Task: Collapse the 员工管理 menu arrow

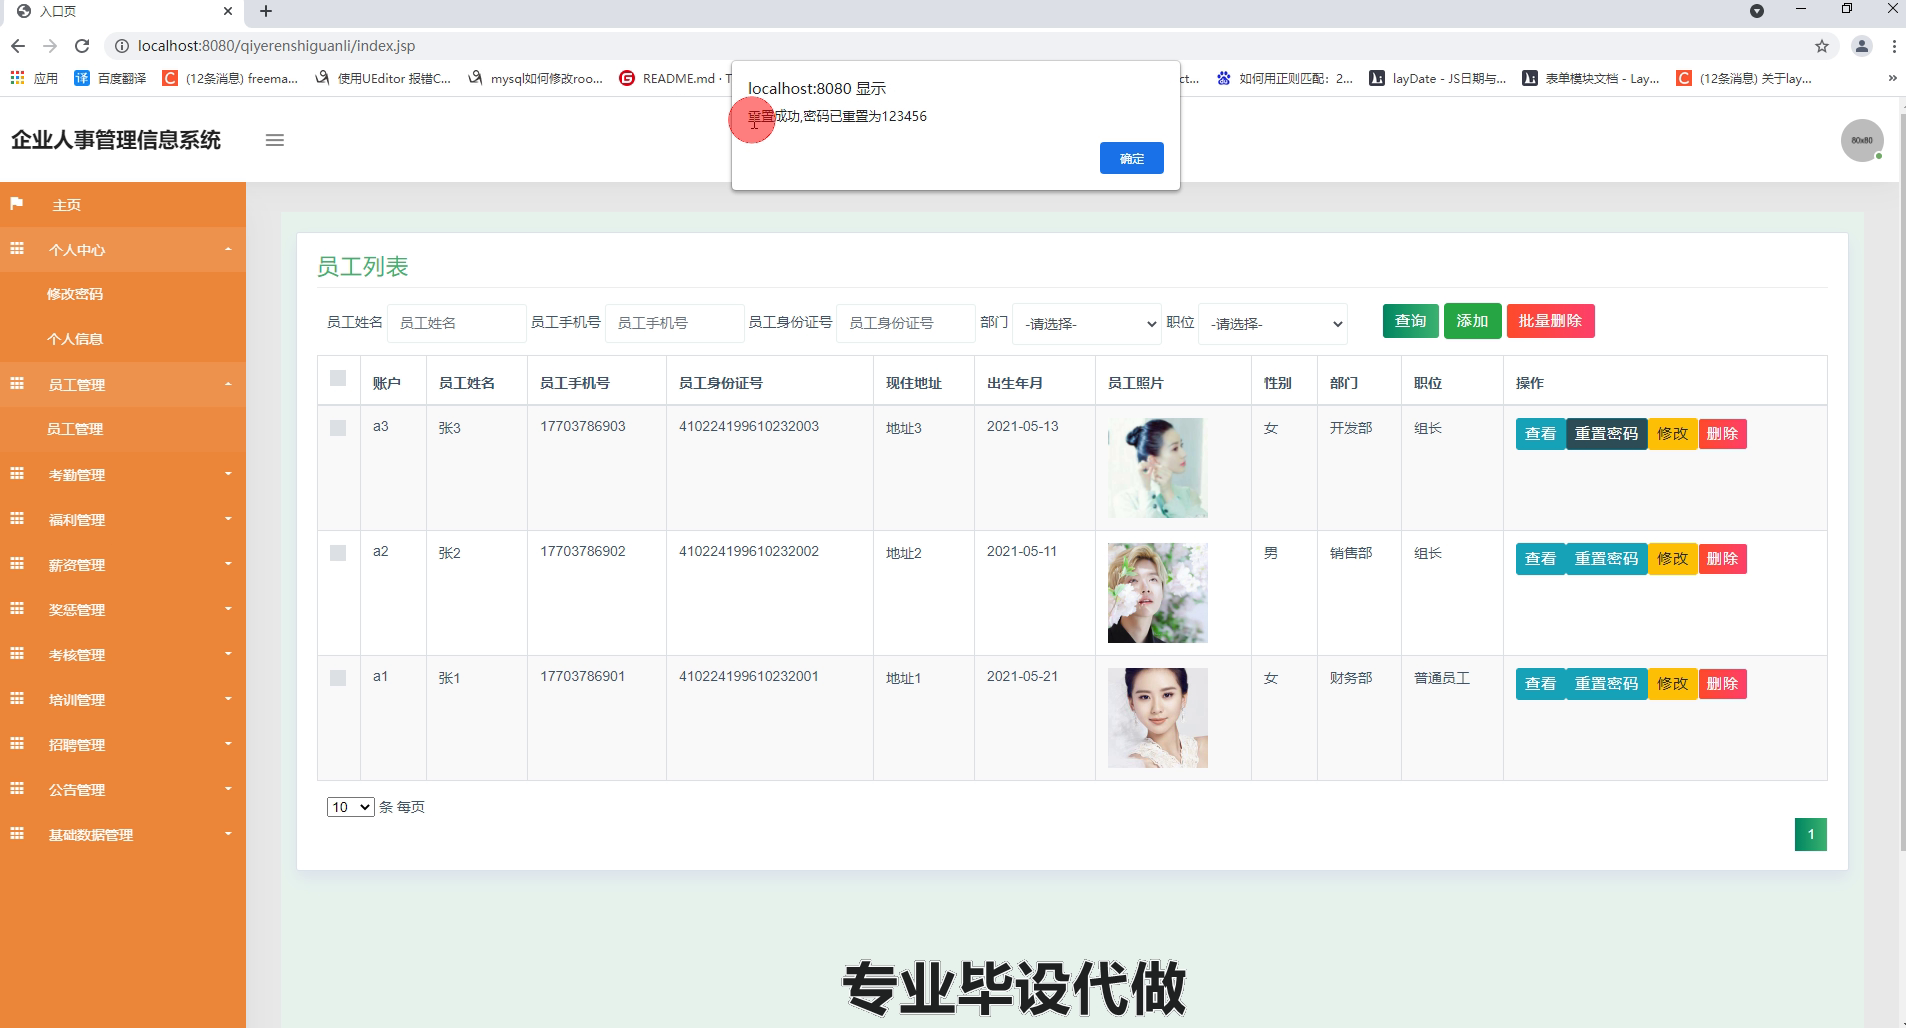Action: click(228, 384)
